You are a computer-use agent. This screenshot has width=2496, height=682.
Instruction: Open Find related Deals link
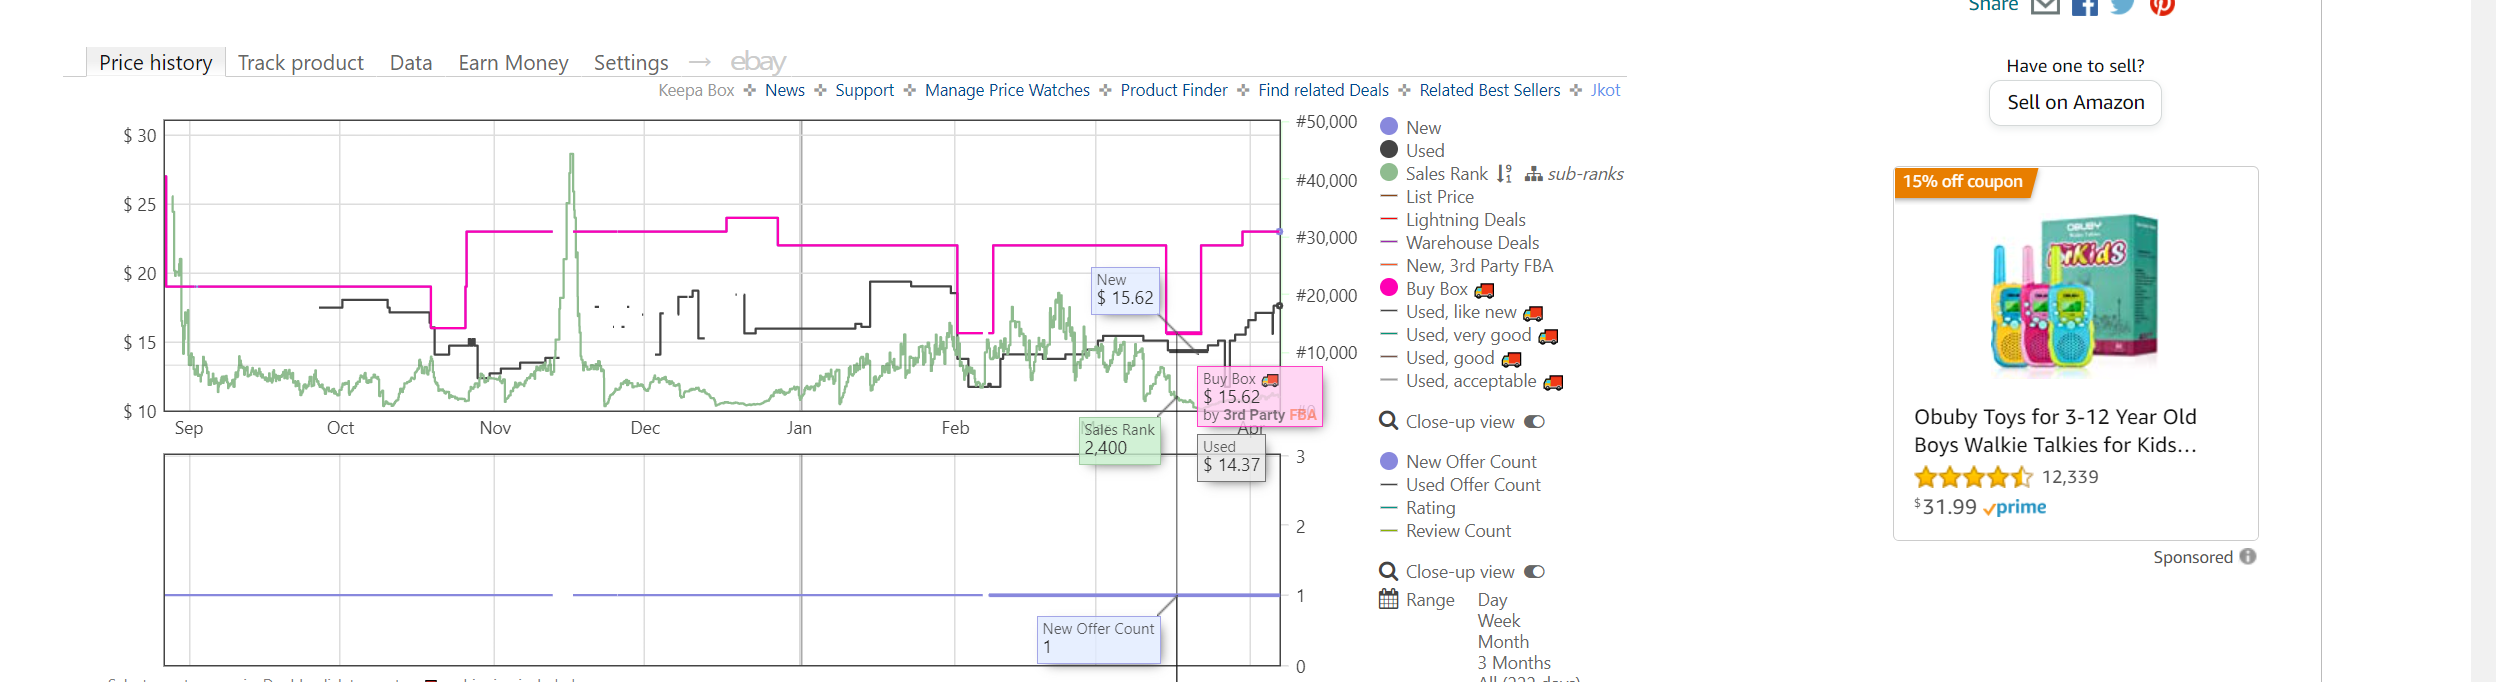pos(1323,90)
